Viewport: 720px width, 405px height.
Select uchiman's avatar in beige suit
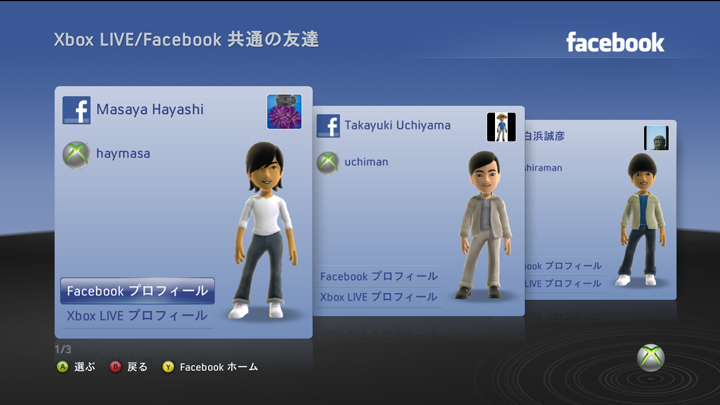coord(484,225)
